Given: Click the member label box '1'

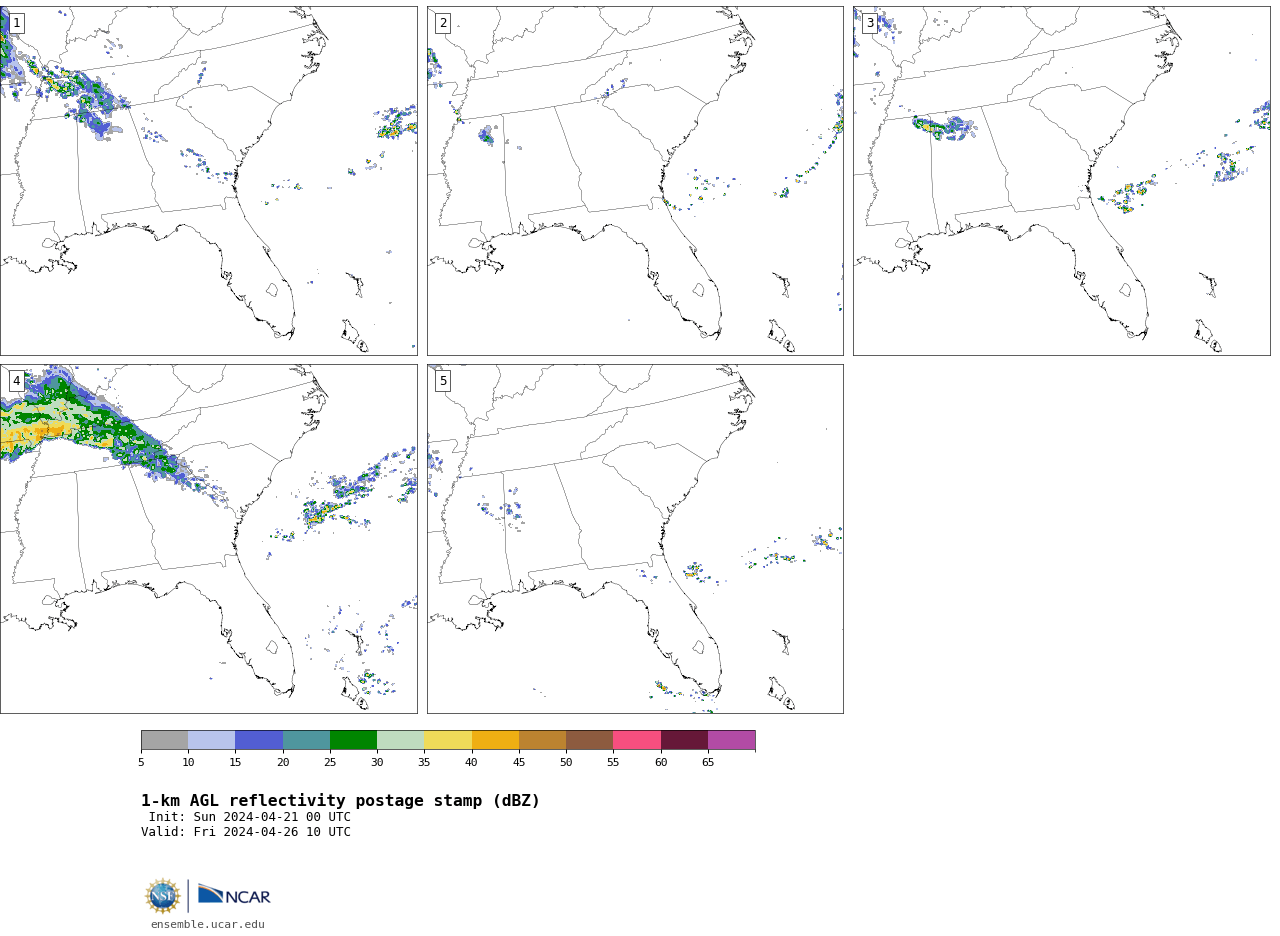Looking at the screenshot, I should [x=16, y=23].
